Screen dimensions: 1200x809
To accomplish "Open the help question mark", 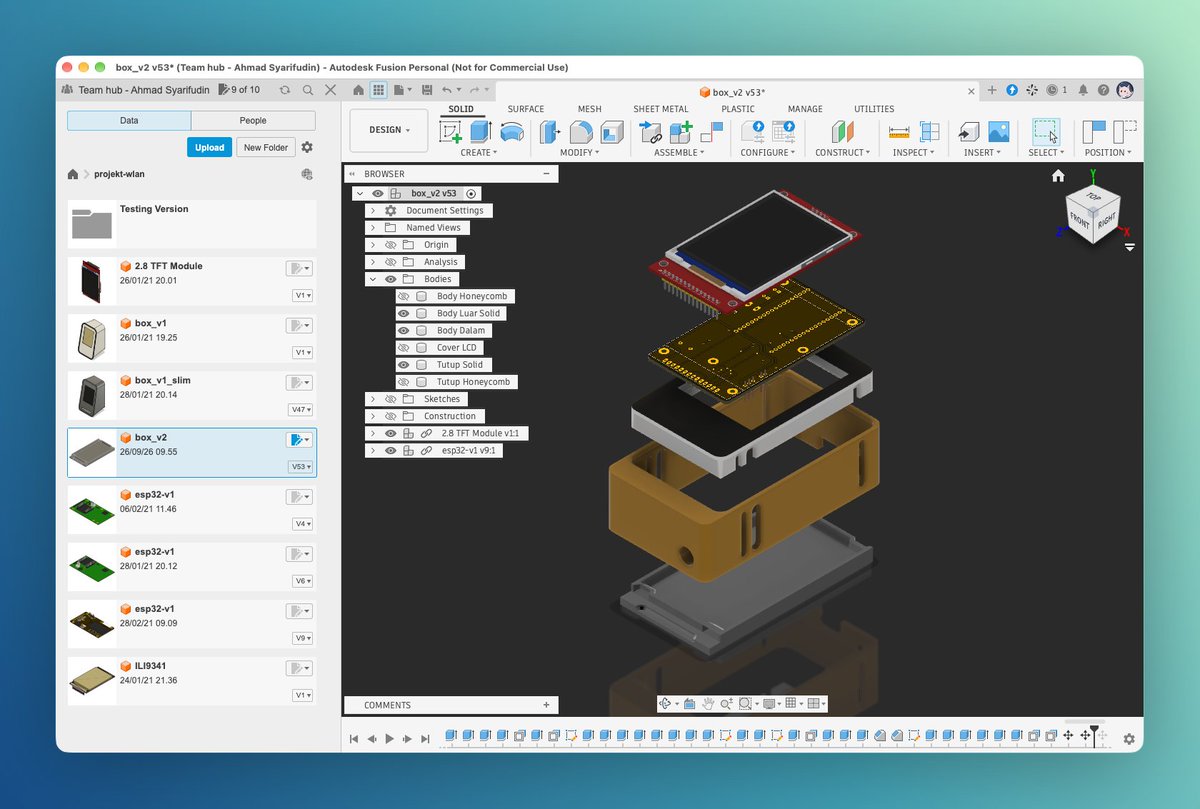I will click(1104, 90).
